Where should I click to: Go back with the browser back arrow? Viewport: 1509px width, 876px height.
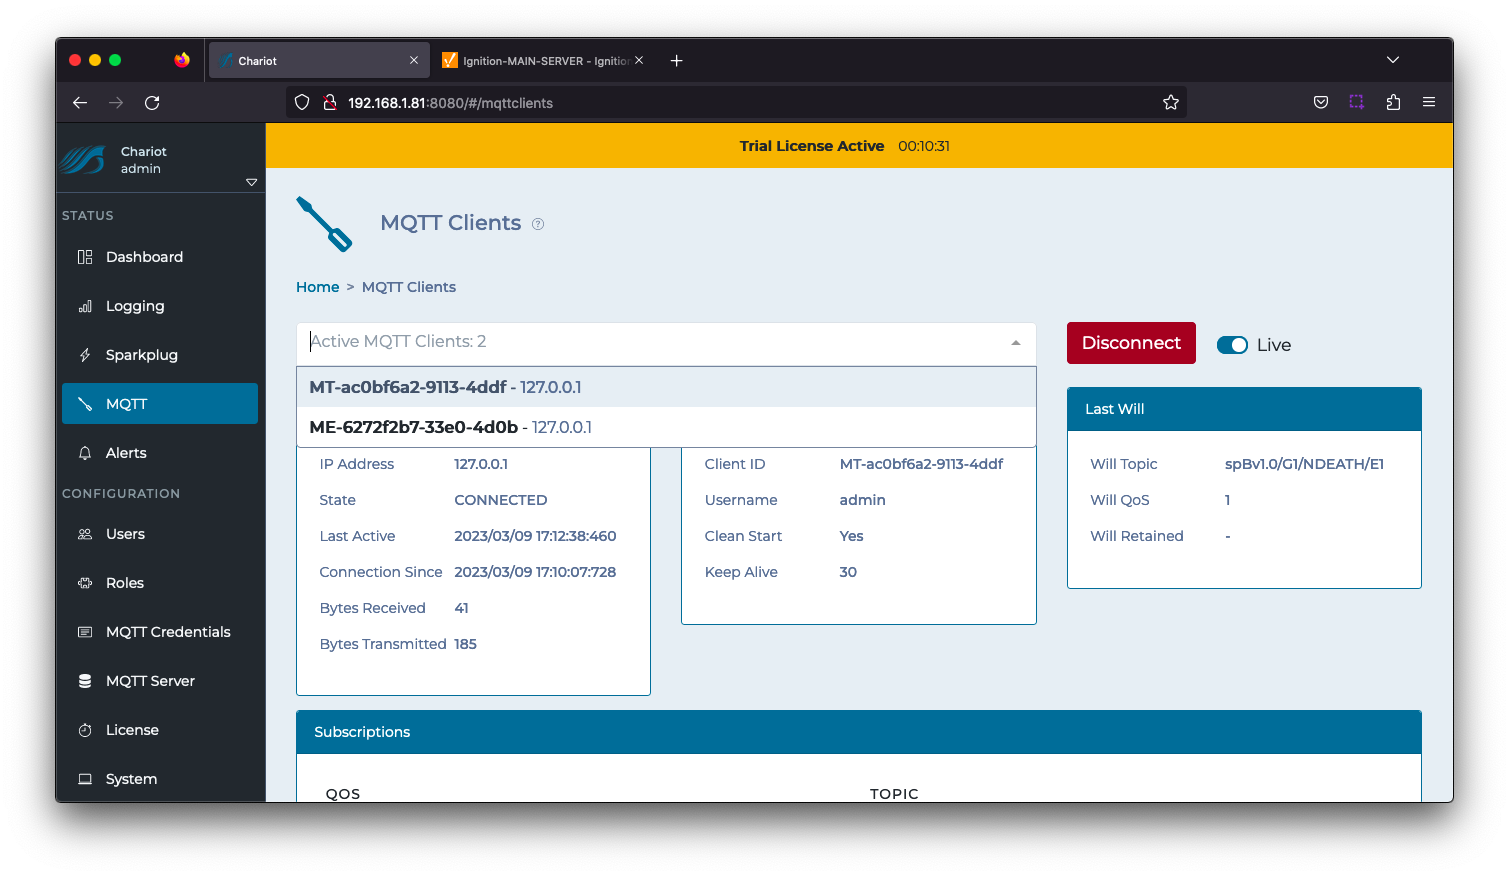click(x=80, y=103)
